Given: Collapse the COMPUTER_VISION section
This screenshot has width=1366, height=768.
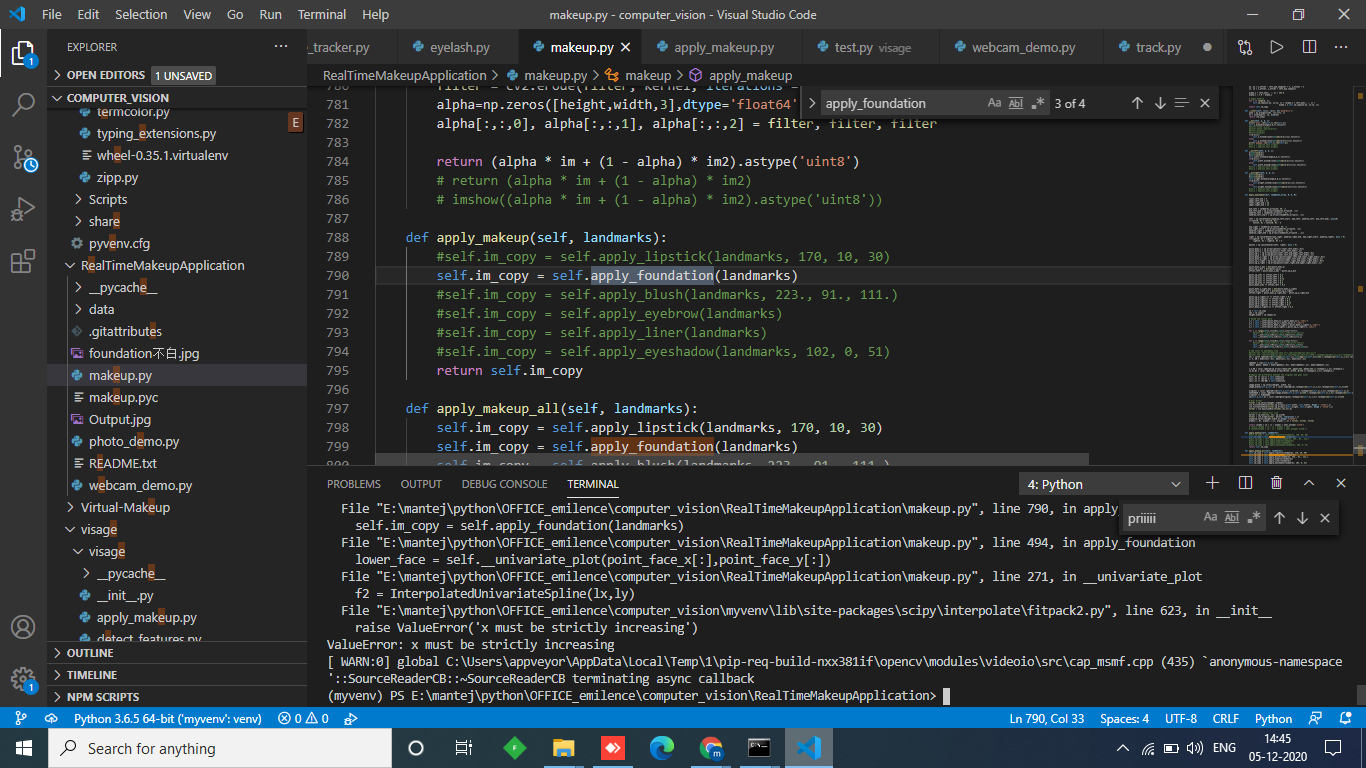Looking at the screenshot, I should pyautogui.click(x=177, y=97).
